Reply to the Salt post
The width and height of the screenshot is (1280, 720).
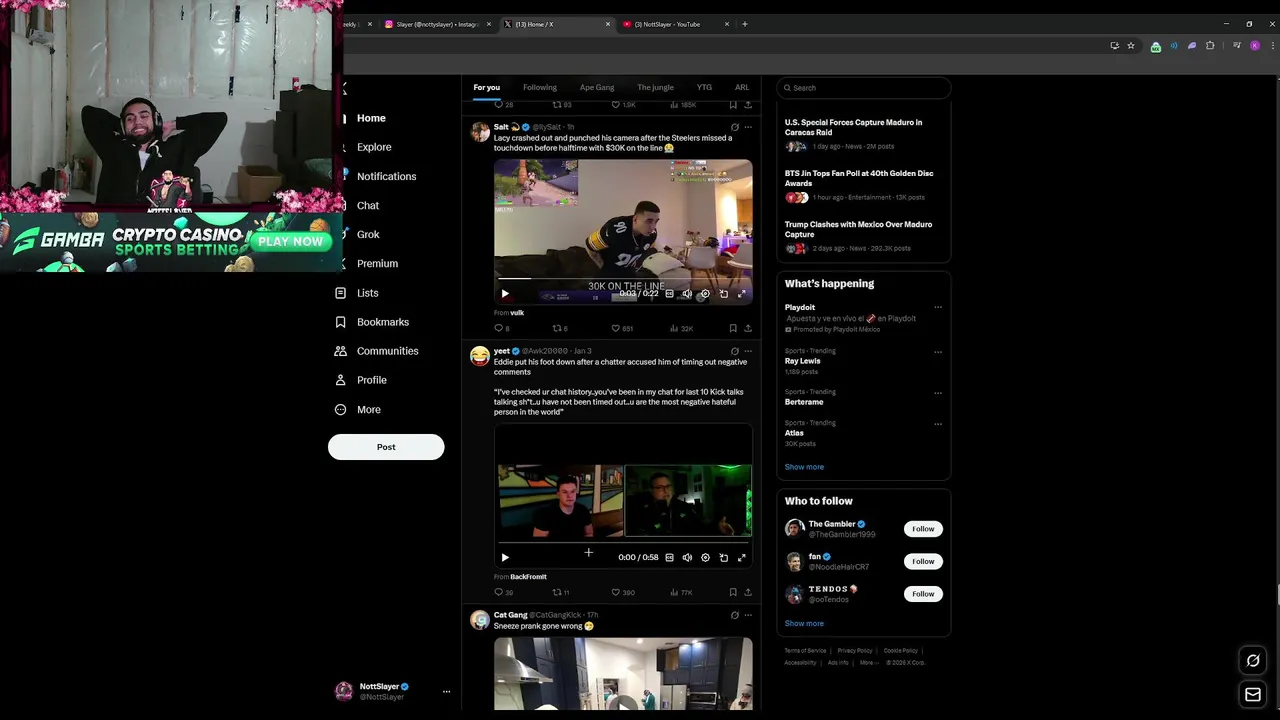tap(502, 328)
